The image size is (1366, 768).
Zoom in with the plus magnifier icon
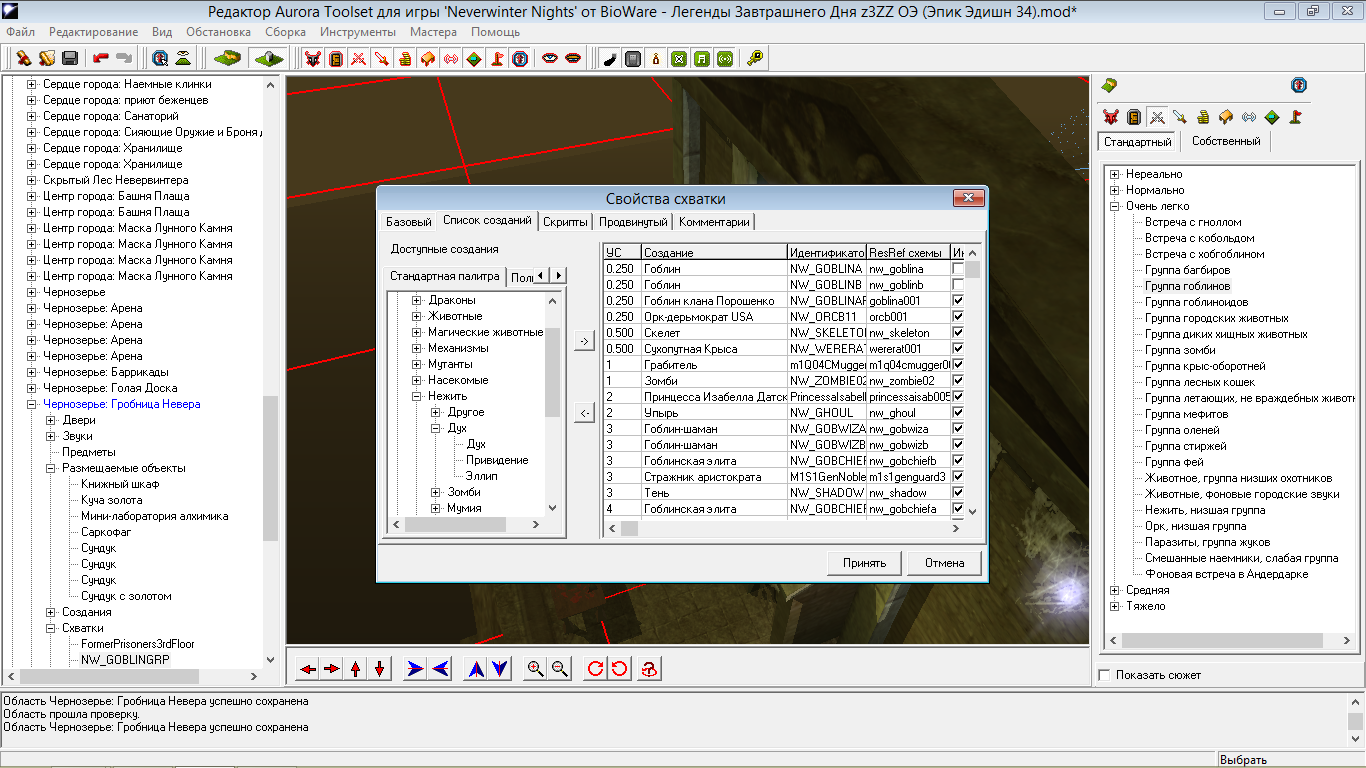536,669
